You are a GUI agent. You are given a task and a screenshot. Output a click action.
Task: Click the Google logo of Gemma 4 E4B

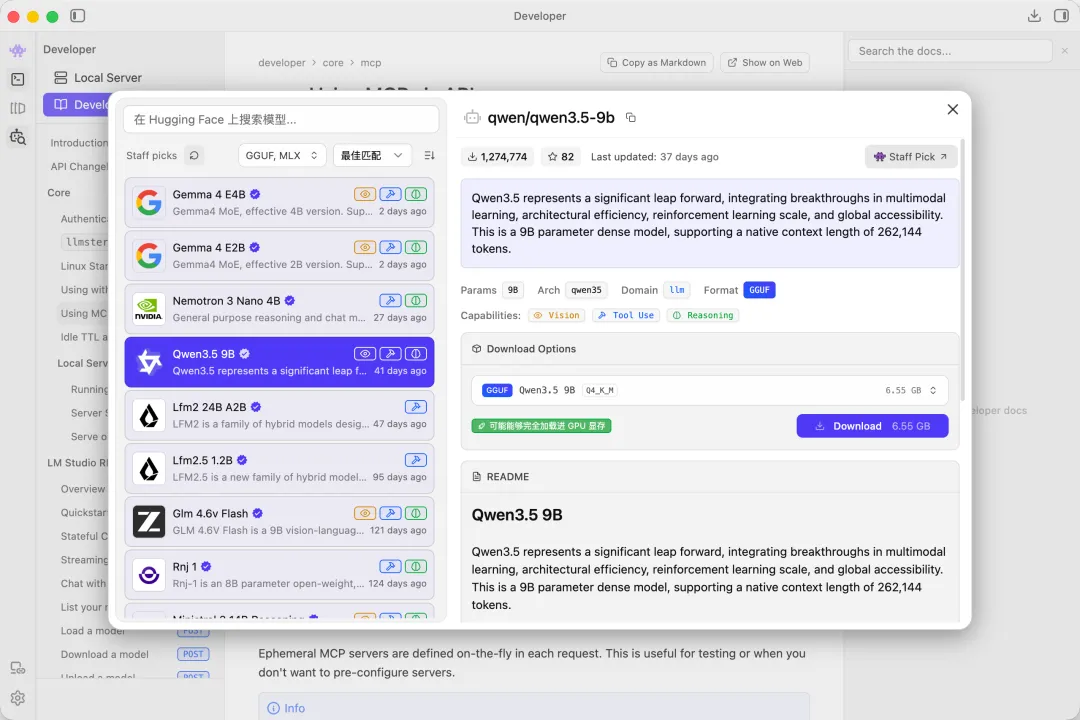149,203
